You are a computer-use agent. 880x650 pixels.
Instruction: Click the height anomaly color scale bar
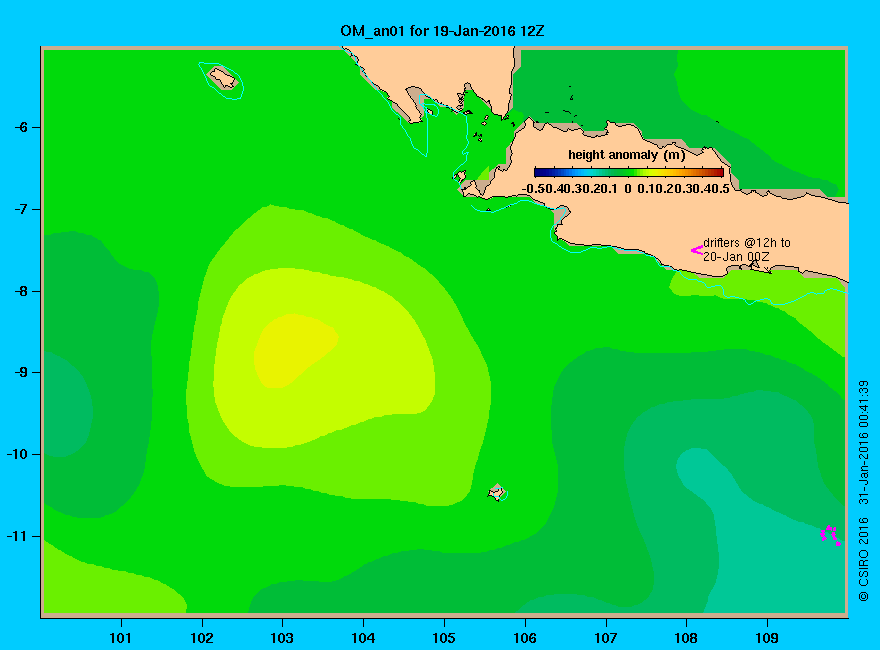pyautogui.click(x=629, y=172)
